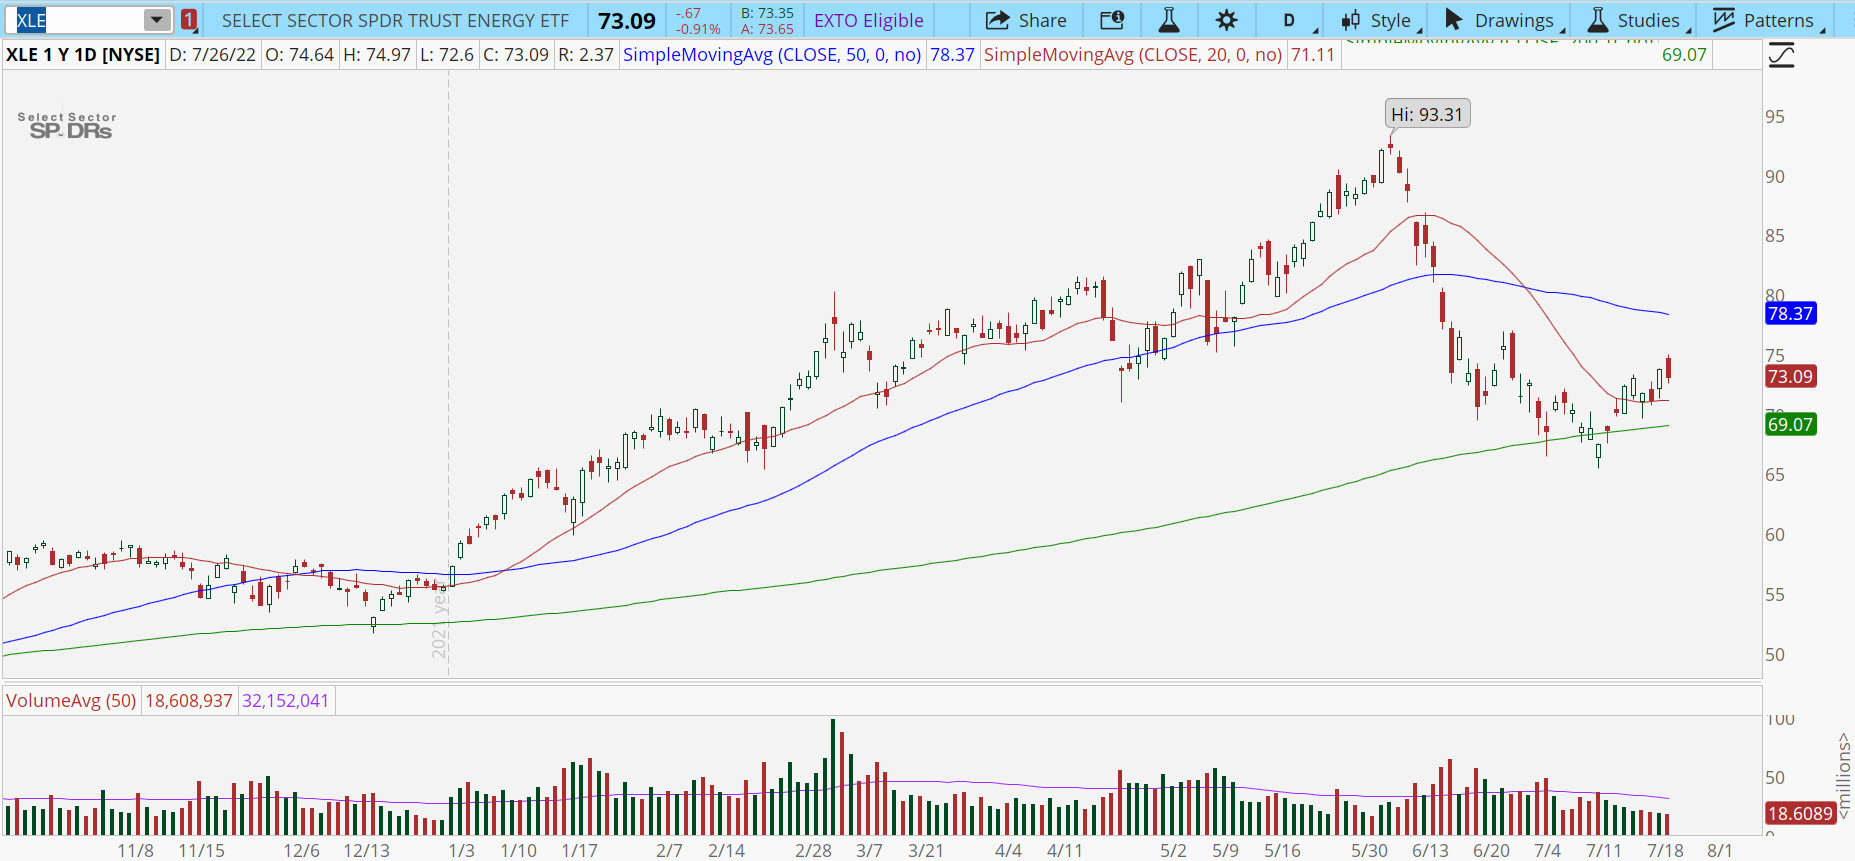1855x861 pixels.
Task: Click the VolumeAvg (50) label
Action: [71, 700]
